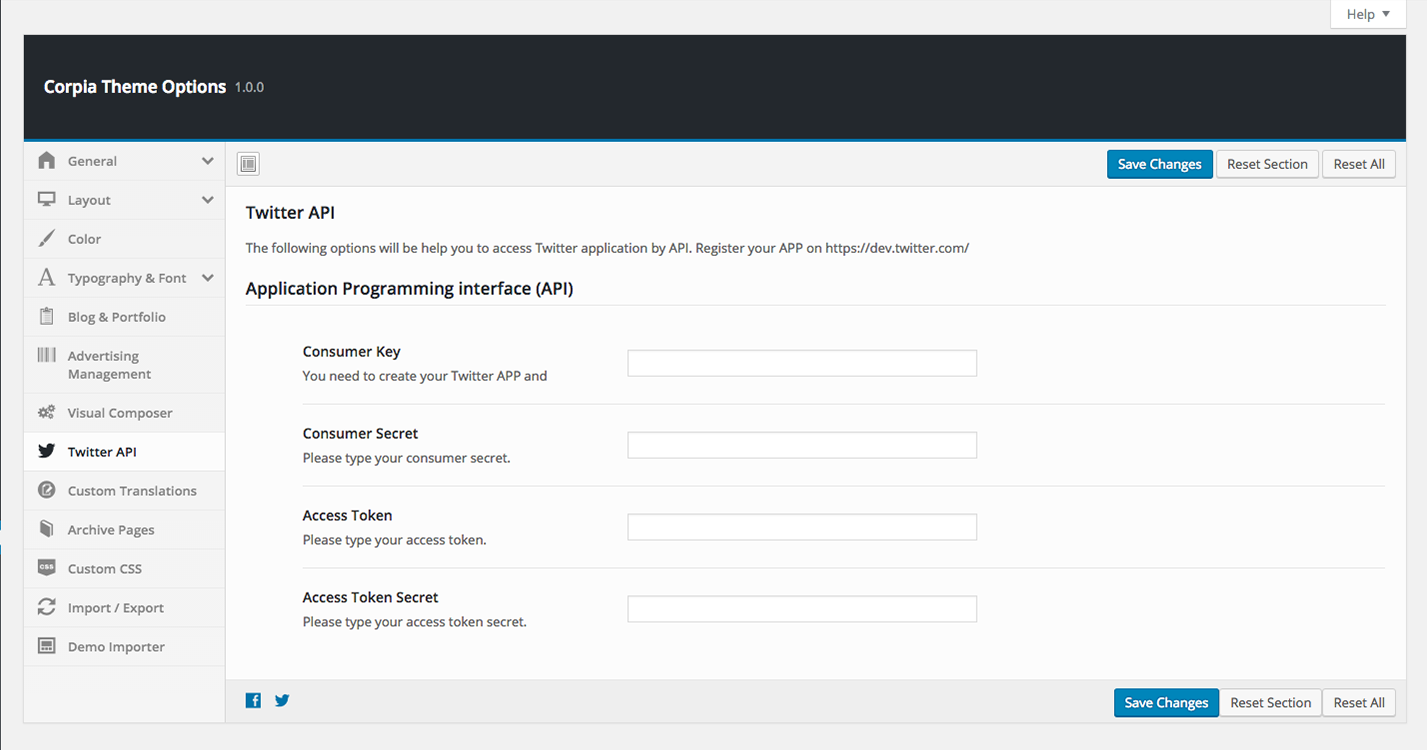1427x750 pixels.
Task: Click the Color paintbrush icon in sidebar
Action: coord(46,239)
